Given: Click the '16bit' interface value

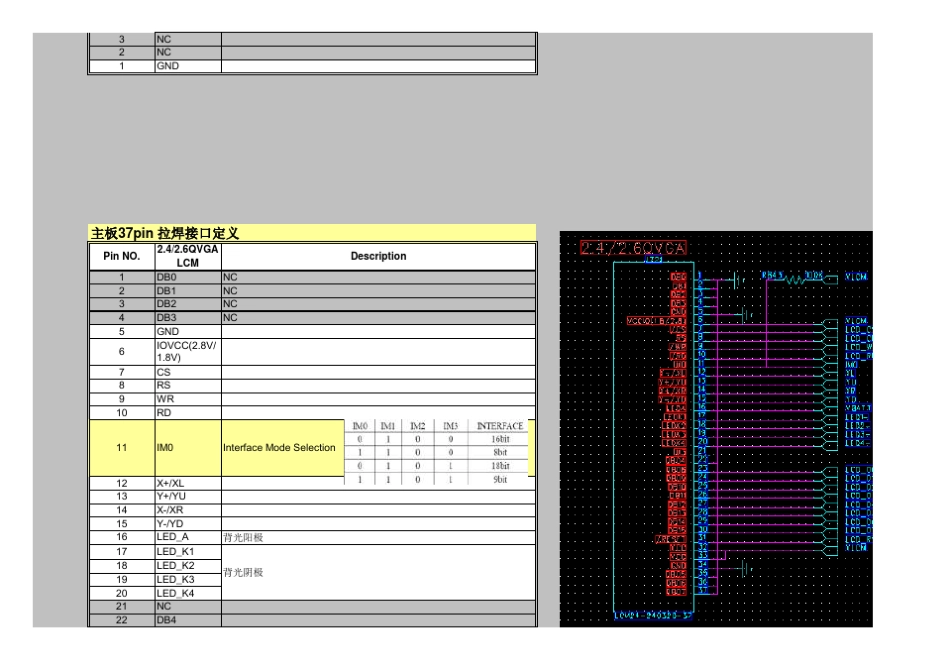Looking at the screenshot, I should [500, 439].
